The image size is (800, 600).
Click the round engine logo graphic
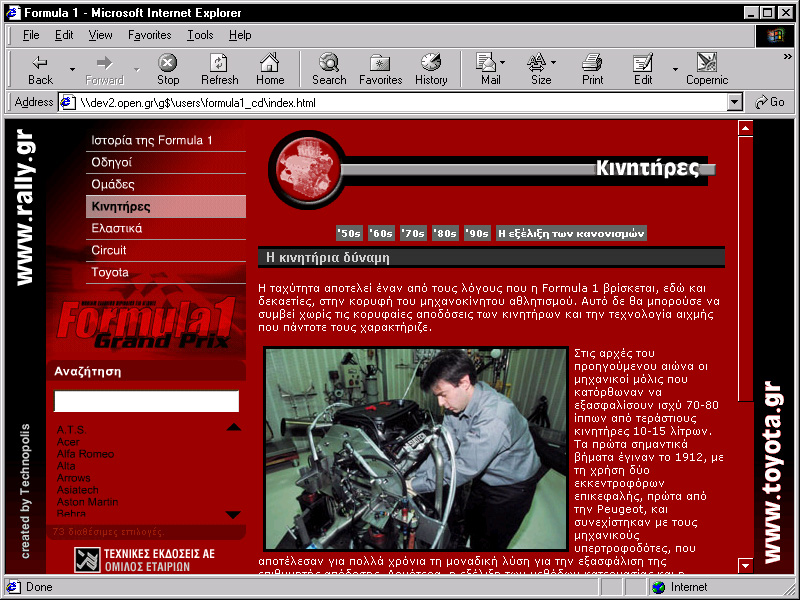tap(307, 169)
